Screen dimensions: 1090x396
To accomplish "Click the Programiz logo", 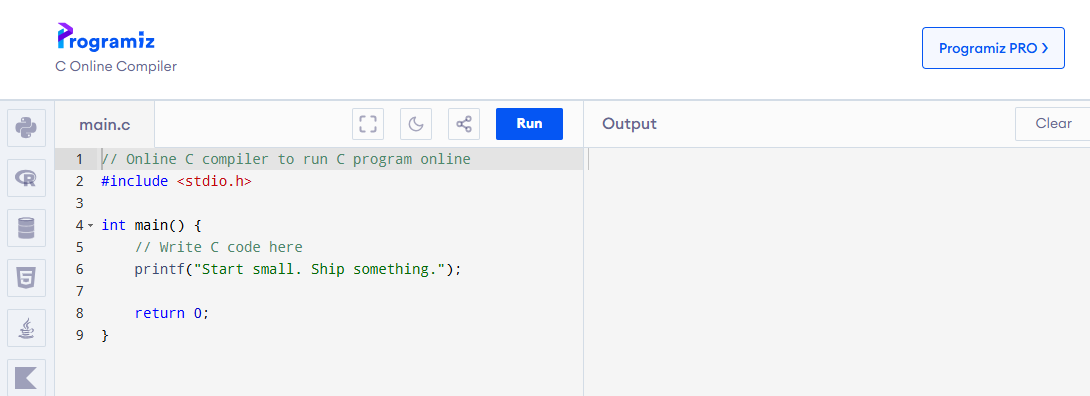I will (x=106, y=37).
